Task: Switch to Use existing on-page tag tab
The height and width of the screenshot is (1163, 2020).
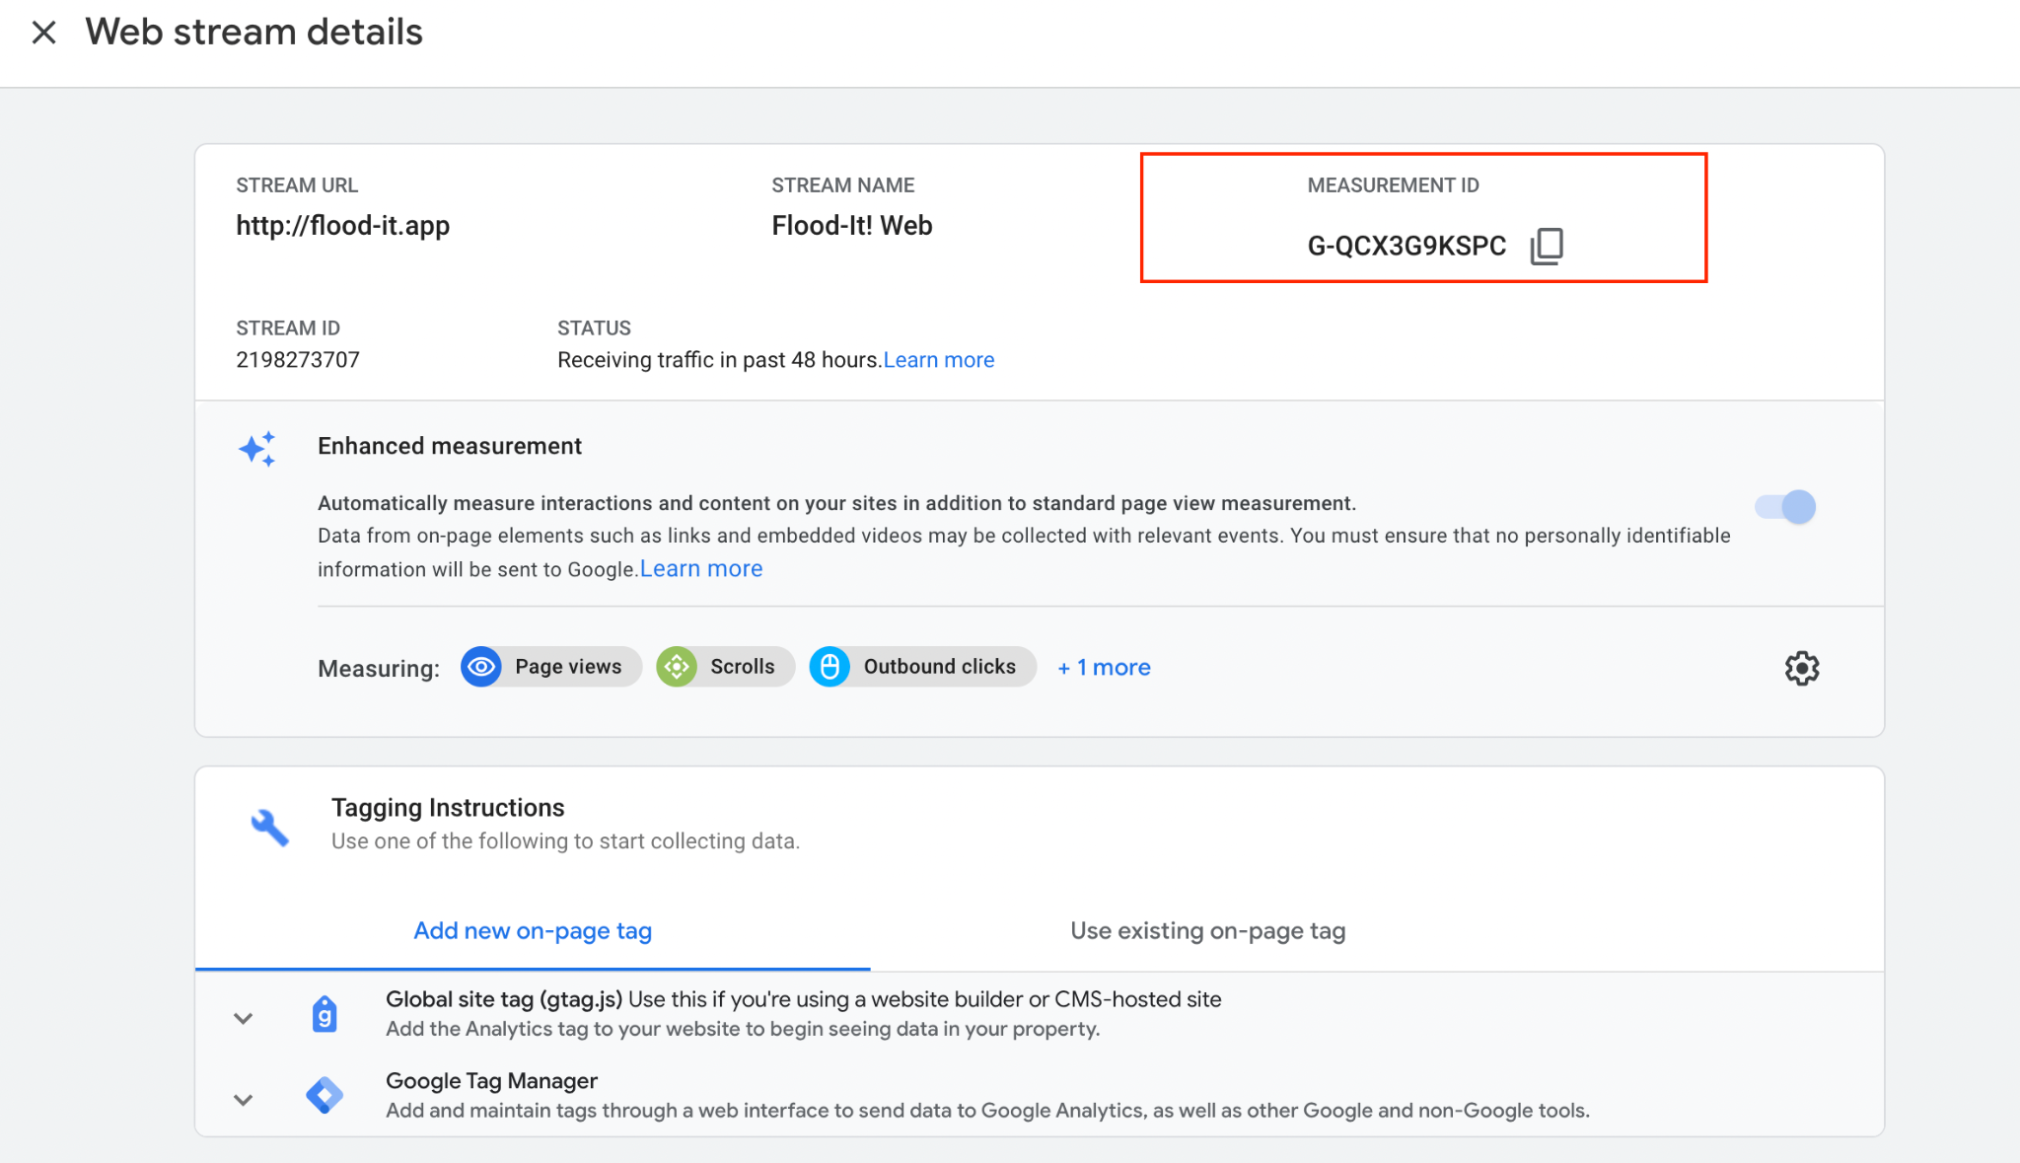Action: coord(1207,931)
